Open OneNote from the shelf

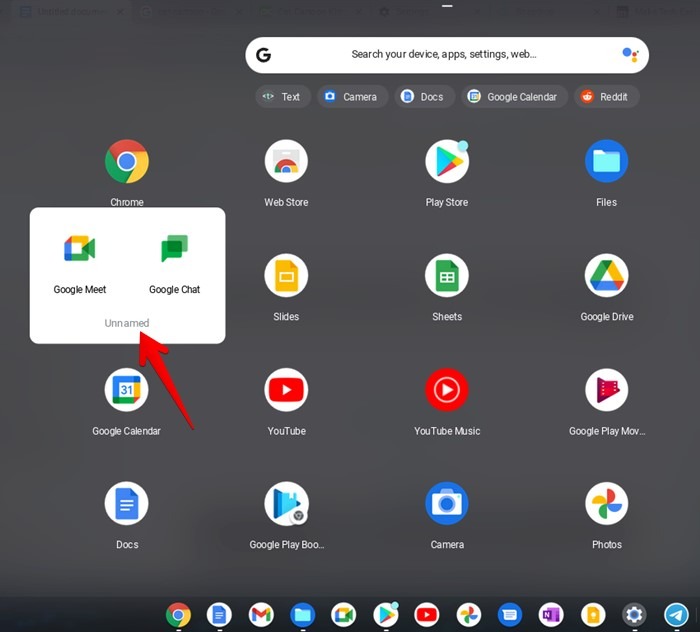[551, 615]
